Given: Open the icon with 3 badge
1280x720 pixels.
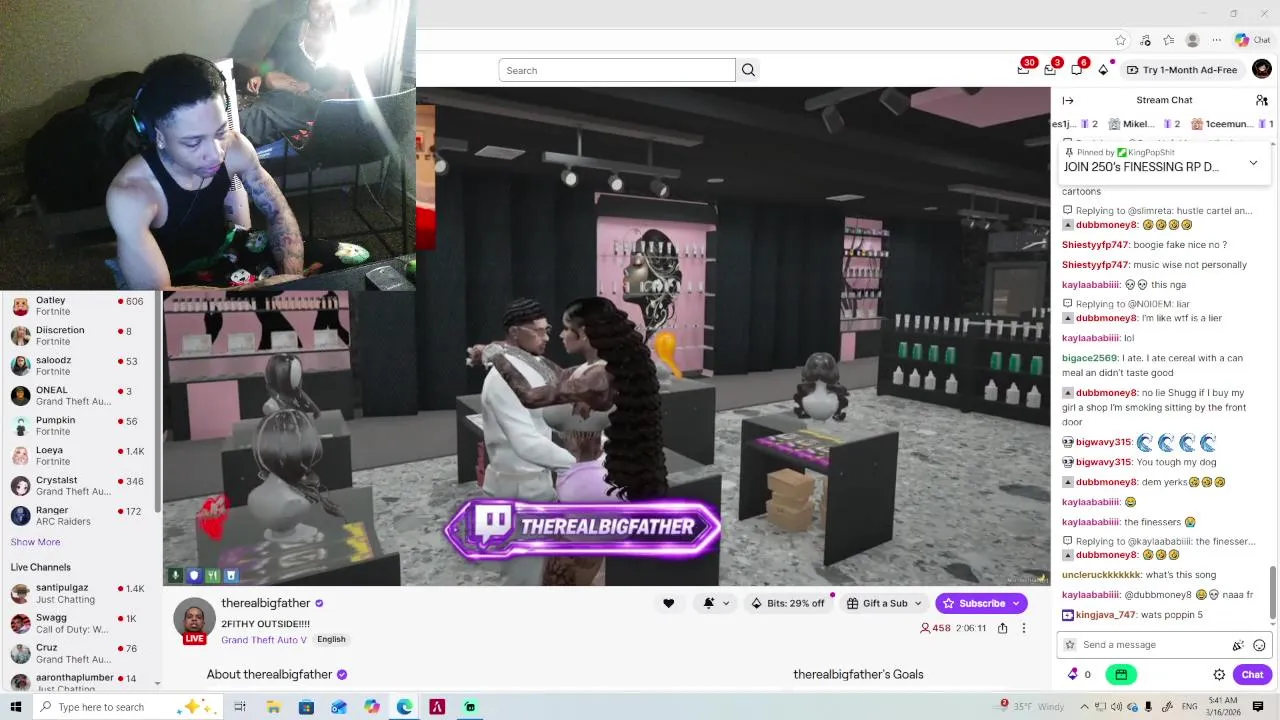Looking at the screenshot, I should (1050, 69).
